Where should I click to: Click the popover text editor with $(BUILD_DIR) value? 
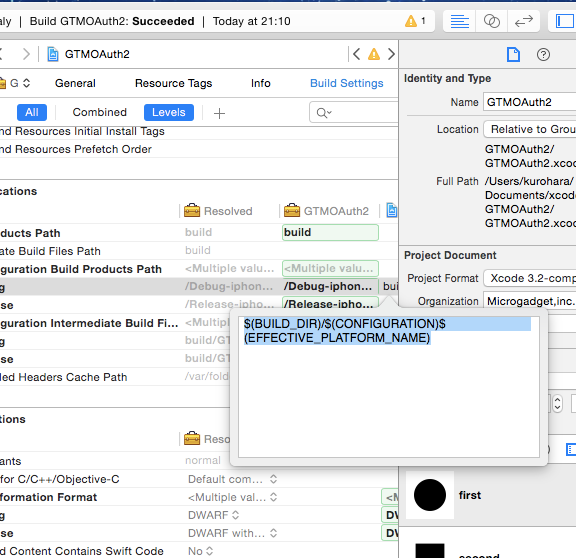[389, 387]
